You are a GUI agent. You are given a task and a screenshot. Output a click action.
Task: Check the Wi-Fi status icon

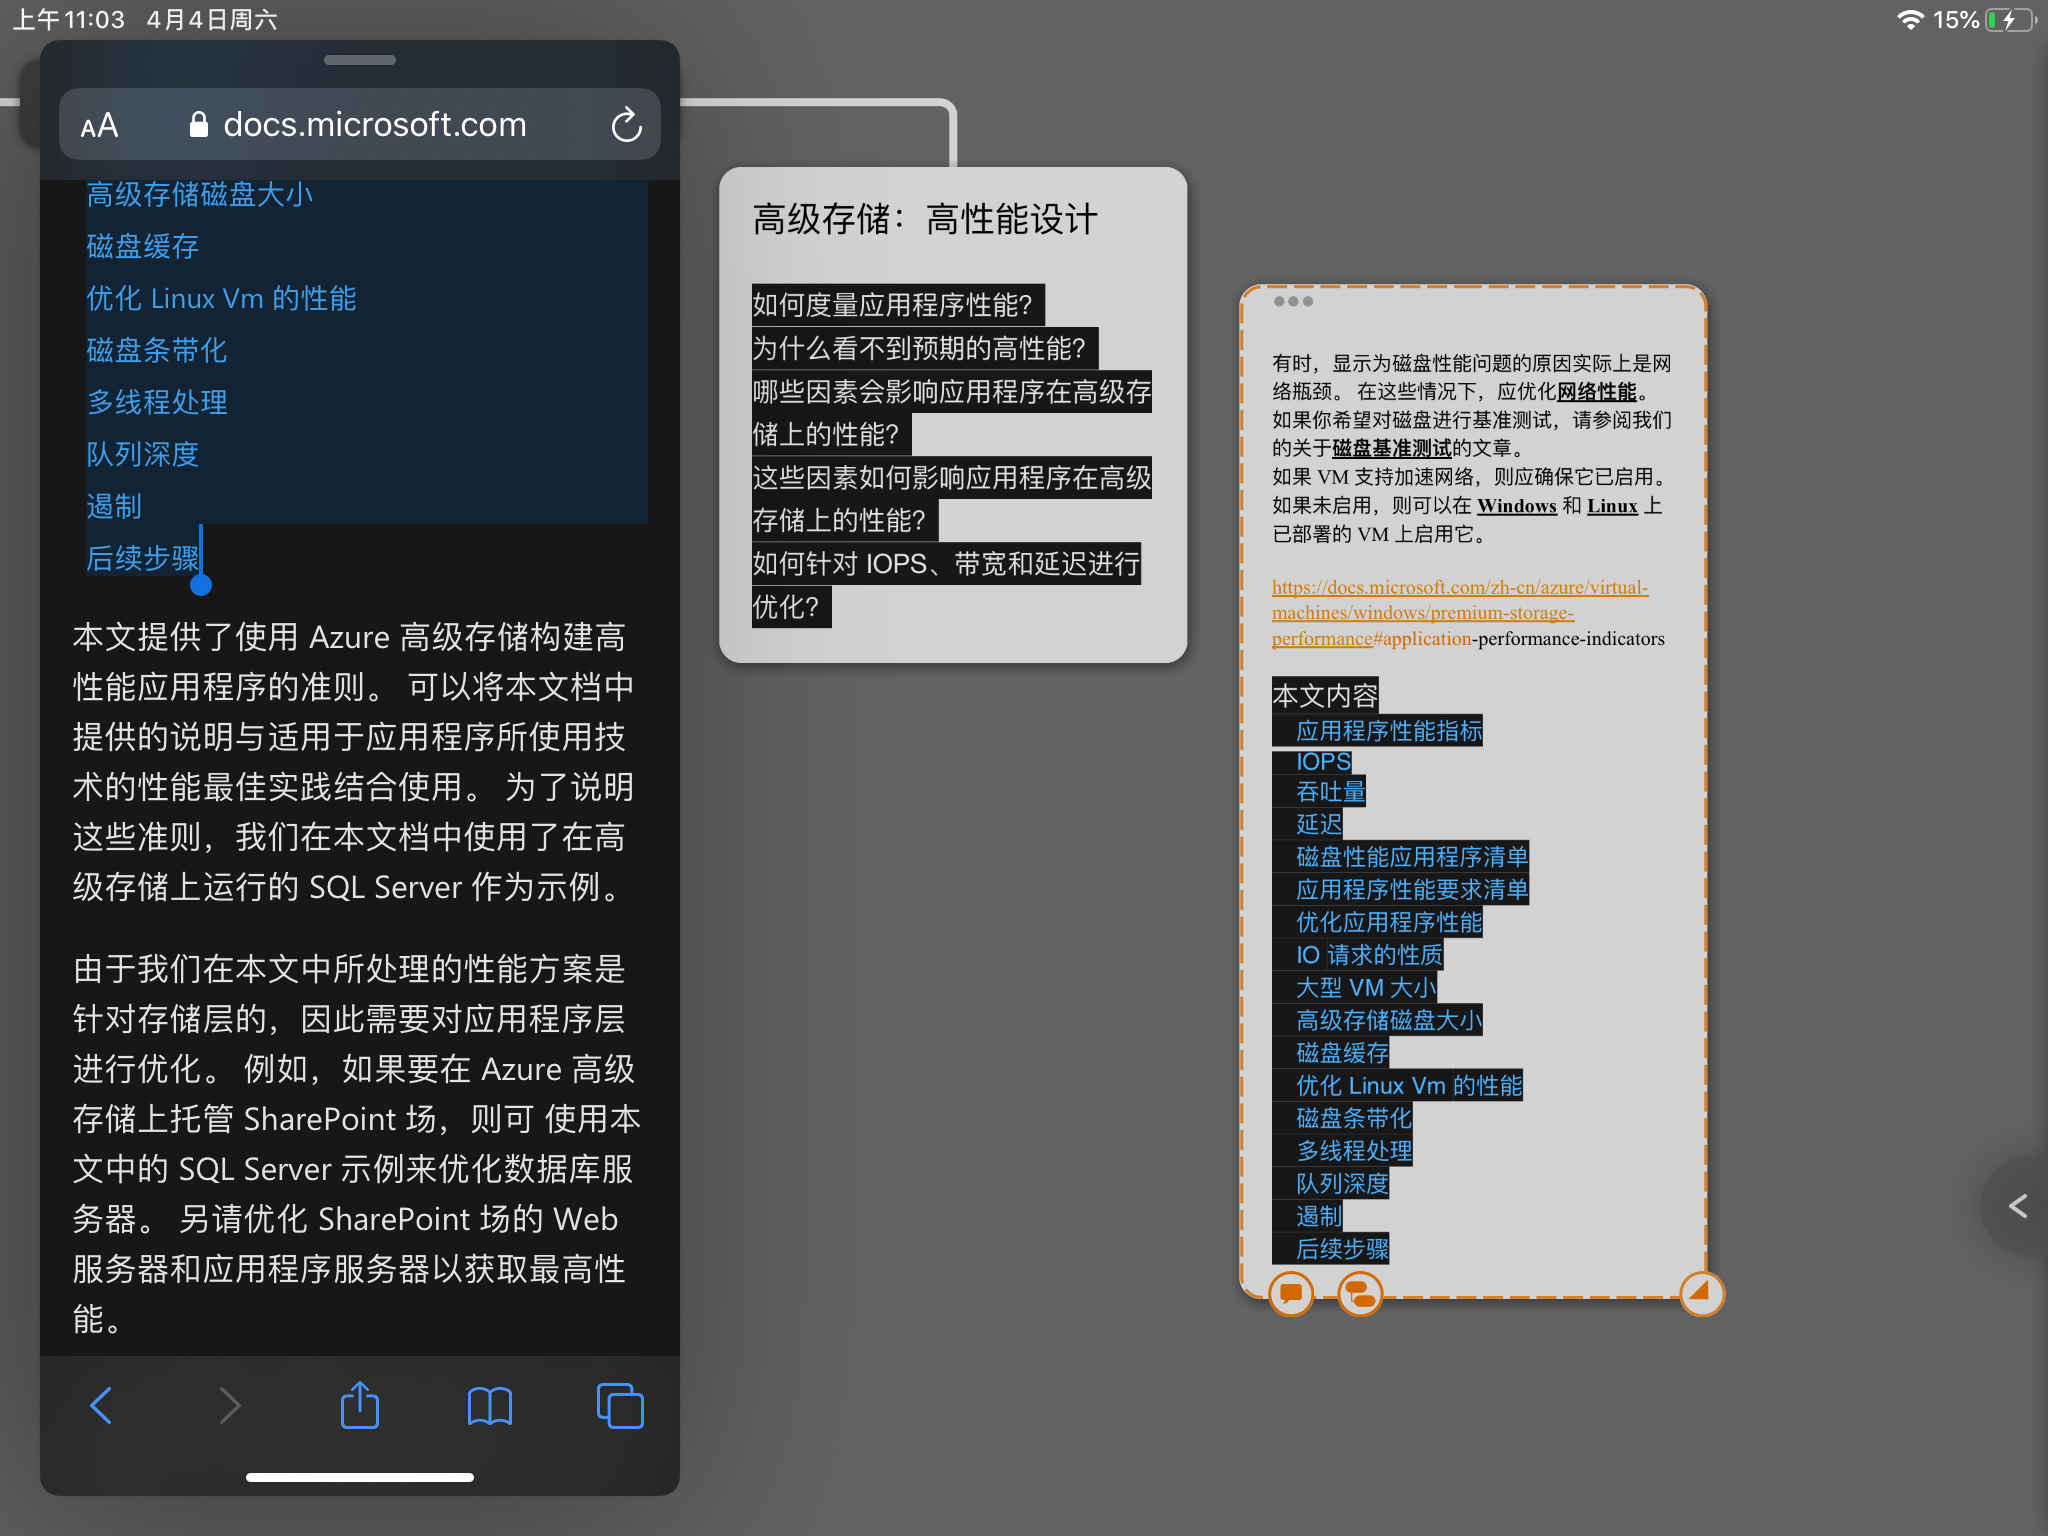[1910, 20]
